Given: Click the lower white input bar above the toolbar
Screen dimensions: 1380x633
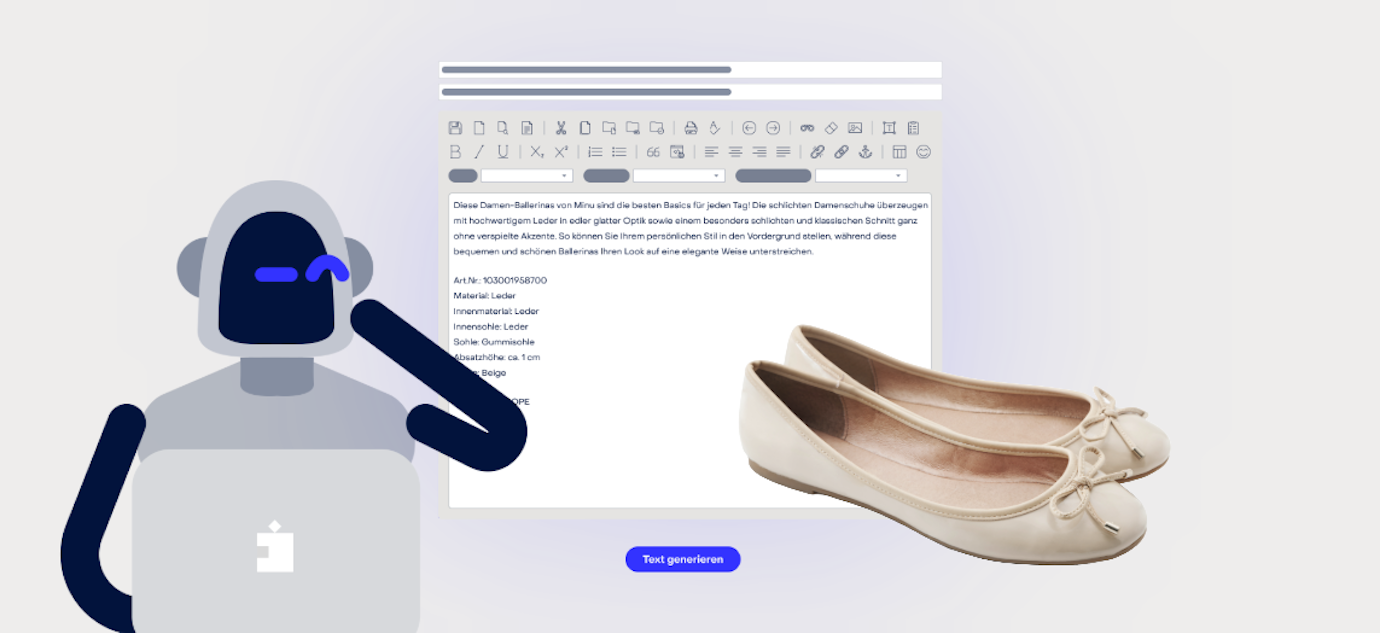Looking at the screenshot, I should [690, 92].
